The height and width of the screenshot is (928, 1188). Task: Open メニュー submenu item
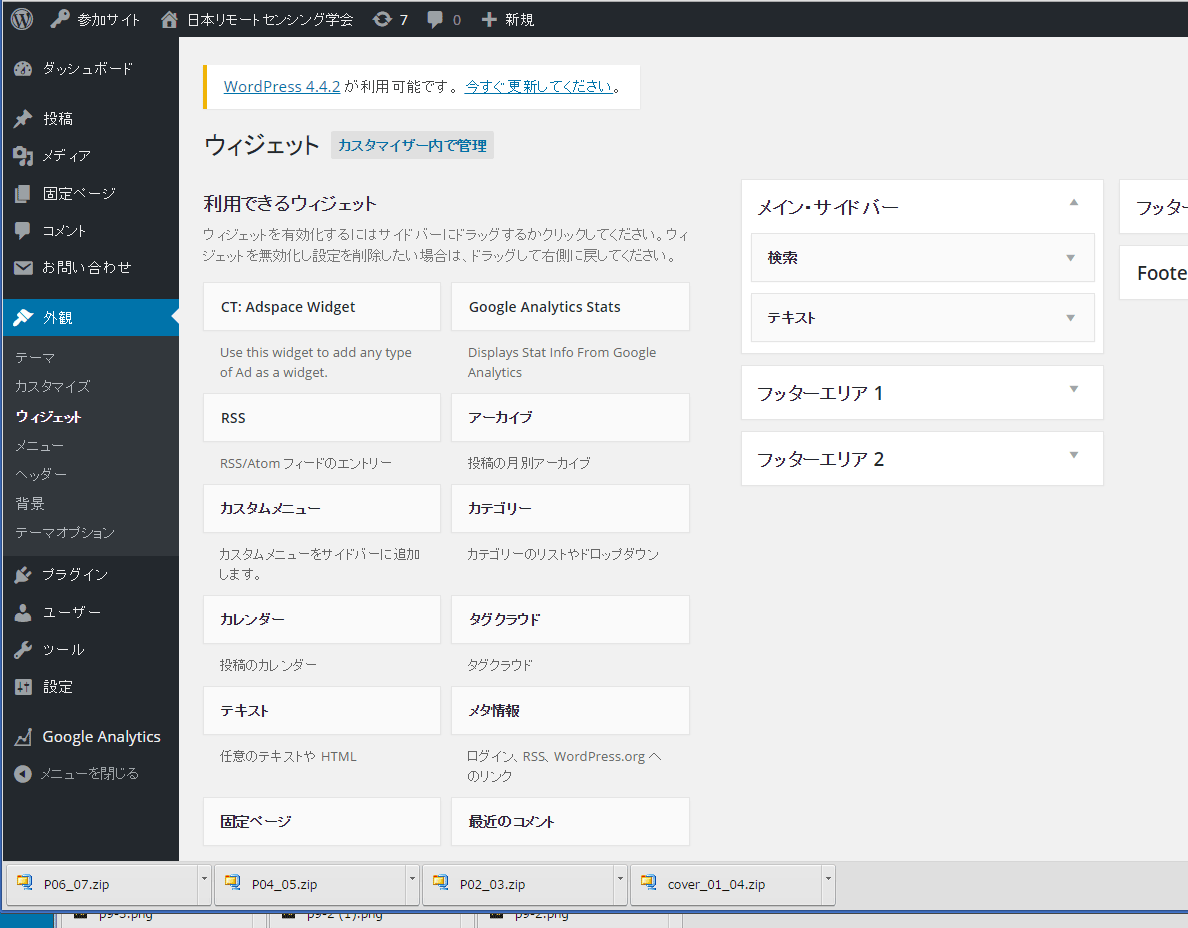tap(39, 445)
